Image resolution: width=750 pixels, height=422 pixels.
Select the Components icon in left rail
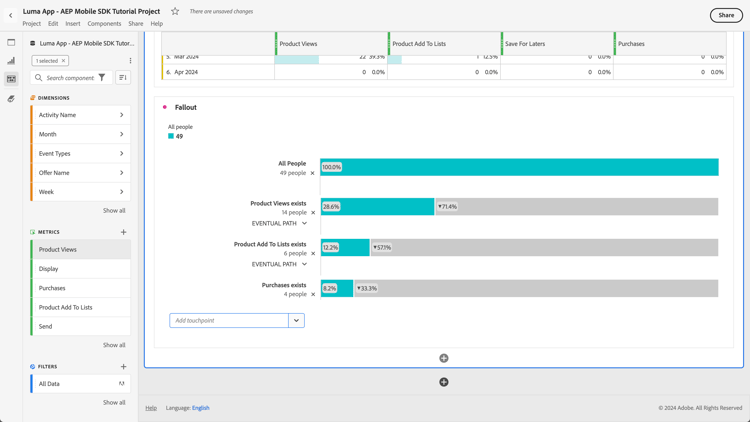[11, 79]
